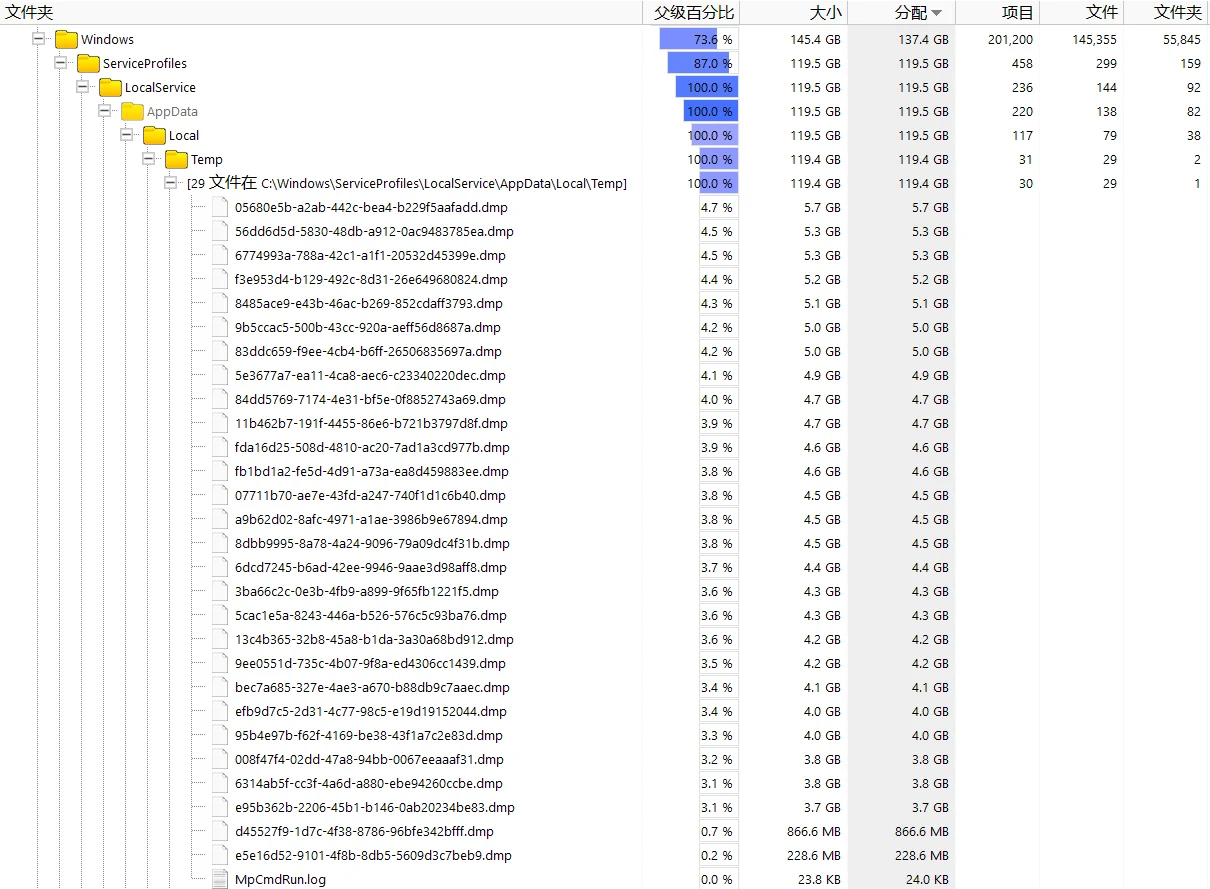Click file icon of fb1bd1a2-fe5d dmp file

(x=220, y=471)
